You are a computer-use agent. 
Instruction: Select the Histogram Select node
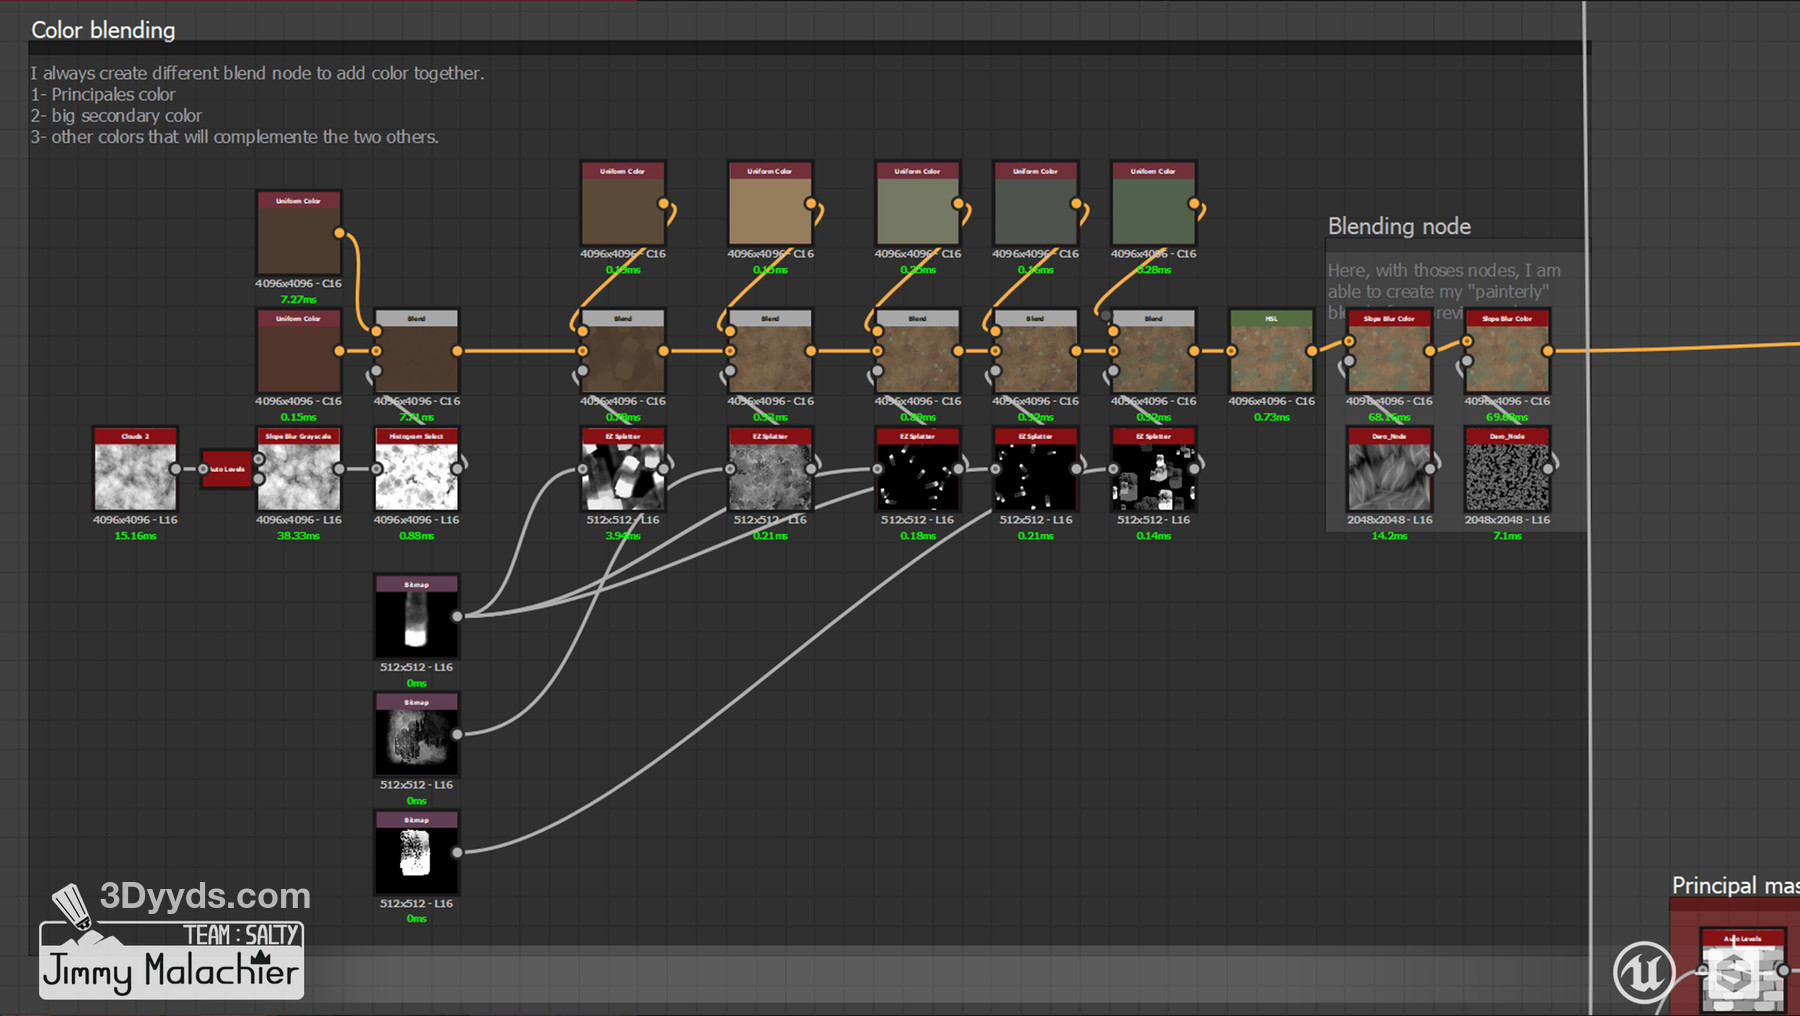point(416,475)
